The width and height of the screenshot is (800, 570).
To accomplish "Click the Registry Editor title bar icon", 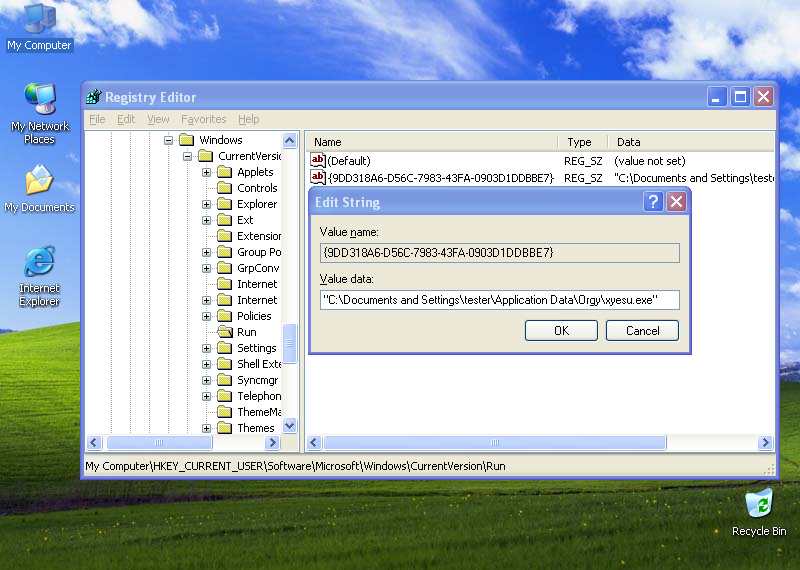I will point(94,97).
